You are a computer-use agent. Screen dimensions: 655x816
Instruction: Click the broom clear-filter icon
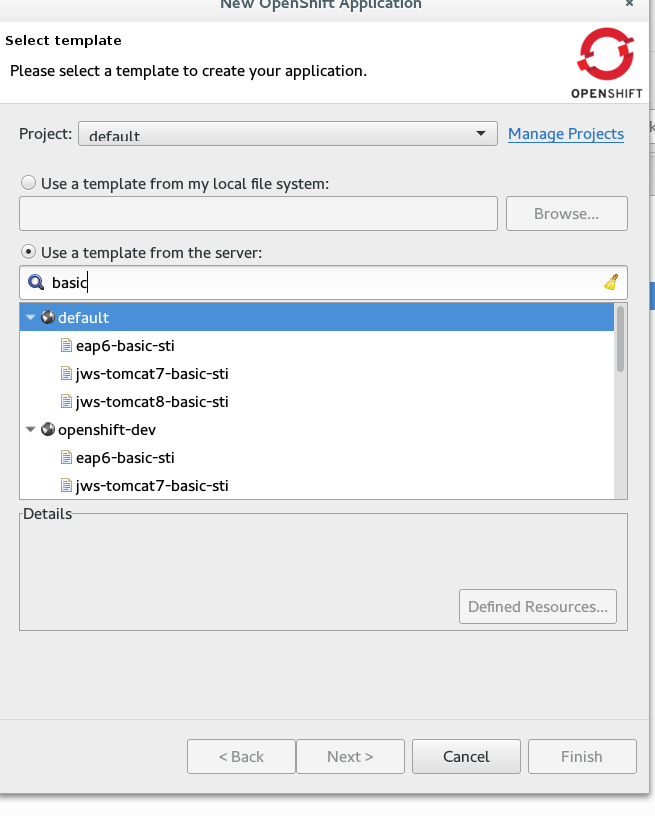click(611, 283)
